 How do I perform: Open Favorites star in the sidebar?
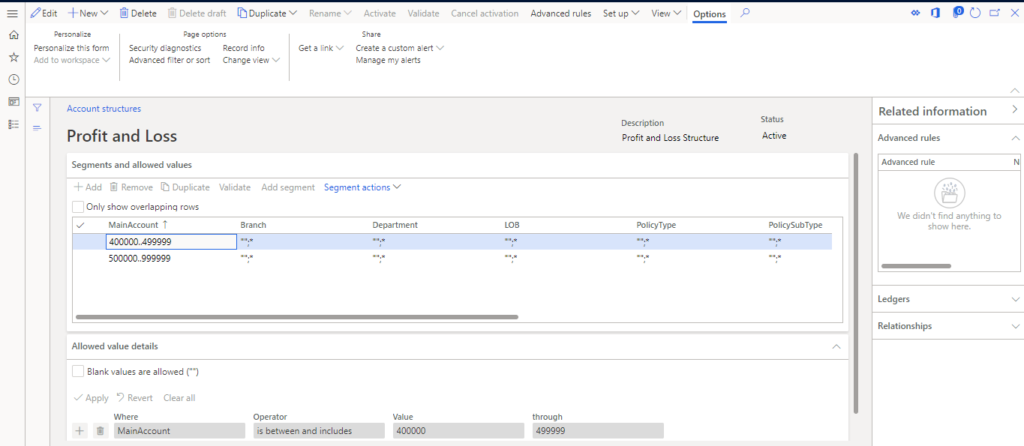(x=13, y=57)
